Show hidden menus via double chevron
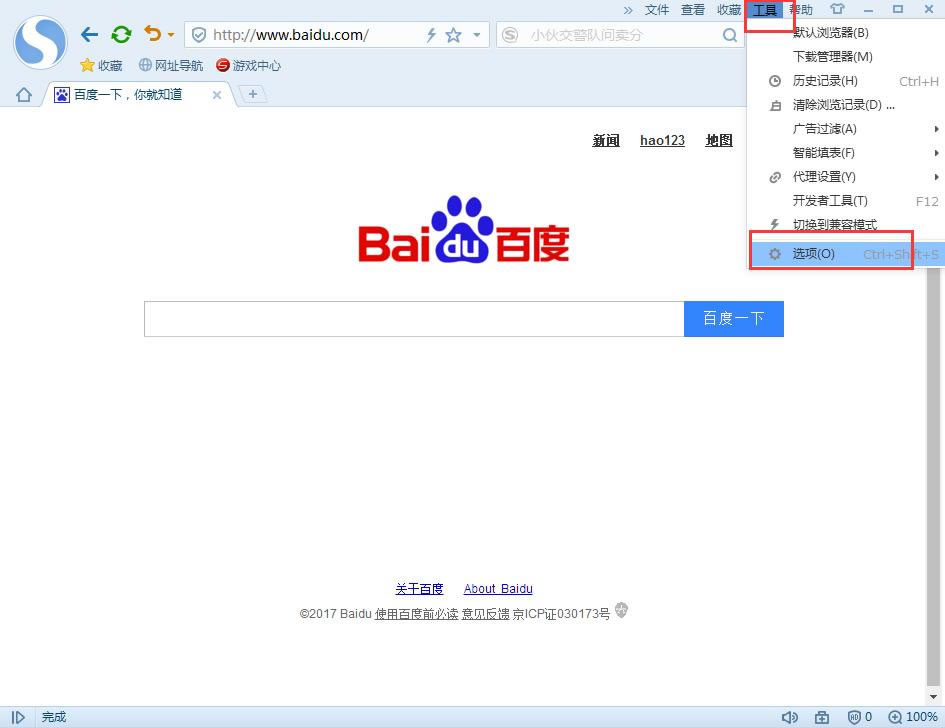 click(x=628, y=10)
